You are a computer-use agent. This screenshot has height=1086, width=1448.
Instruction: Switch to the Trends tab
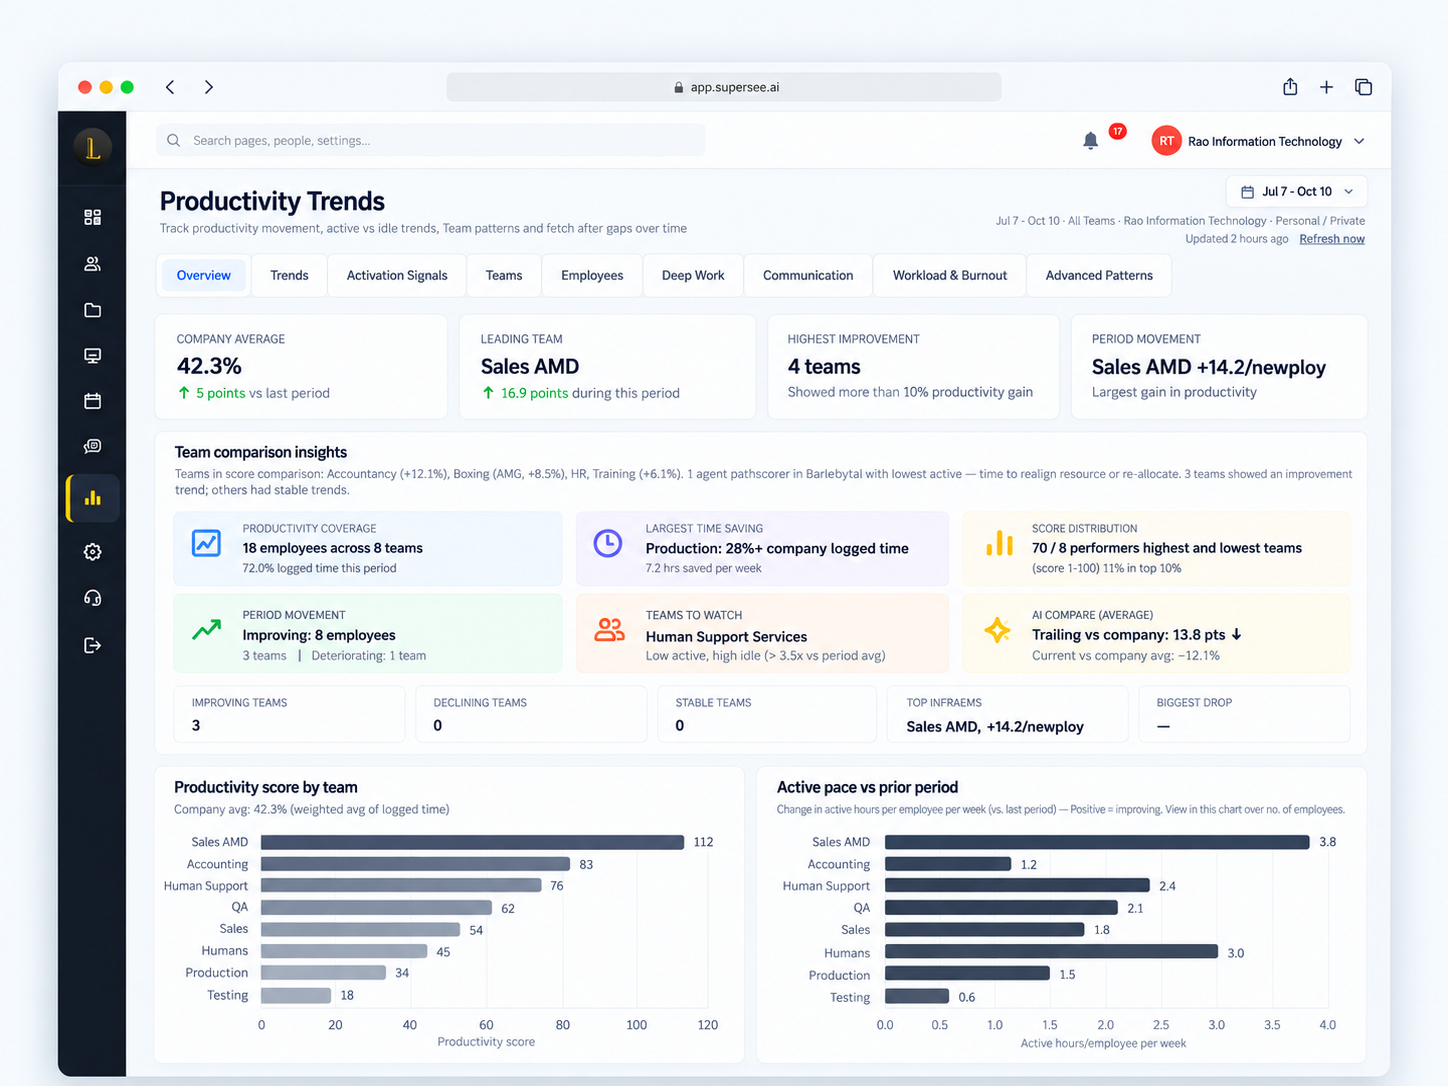click(289, 275)
